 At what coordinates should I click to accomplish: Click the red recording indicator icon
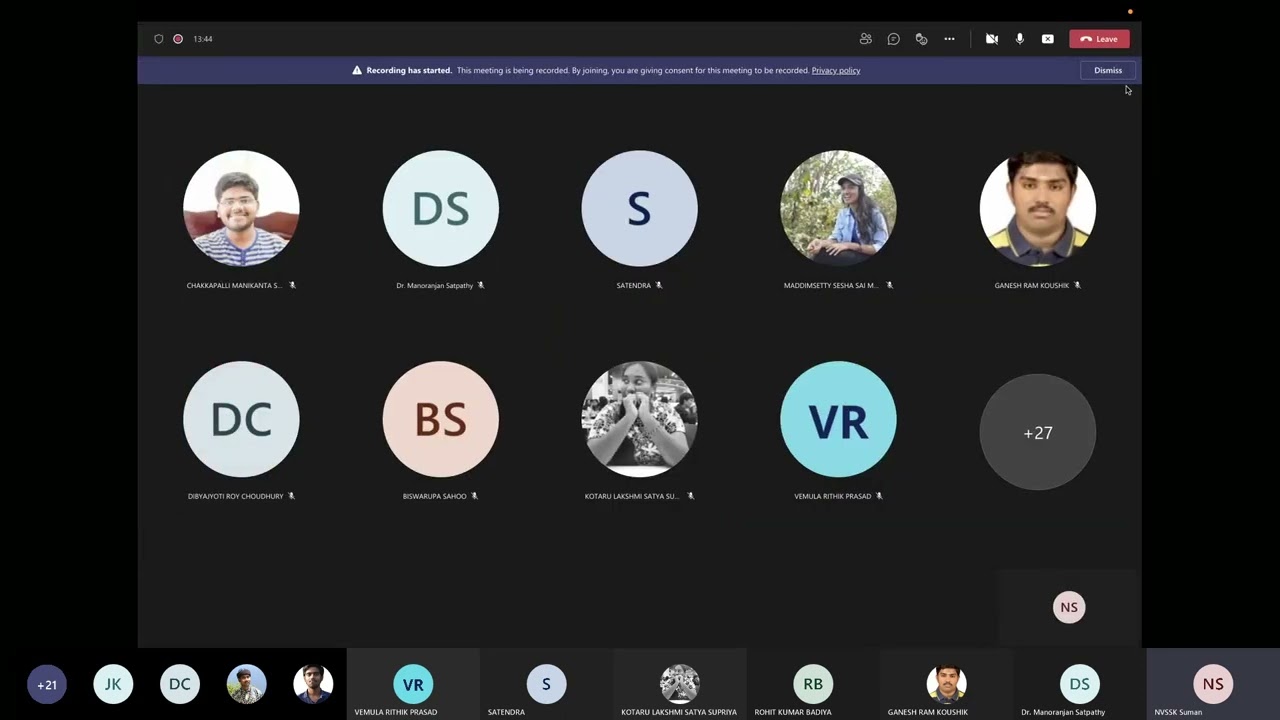coord(178,39)
